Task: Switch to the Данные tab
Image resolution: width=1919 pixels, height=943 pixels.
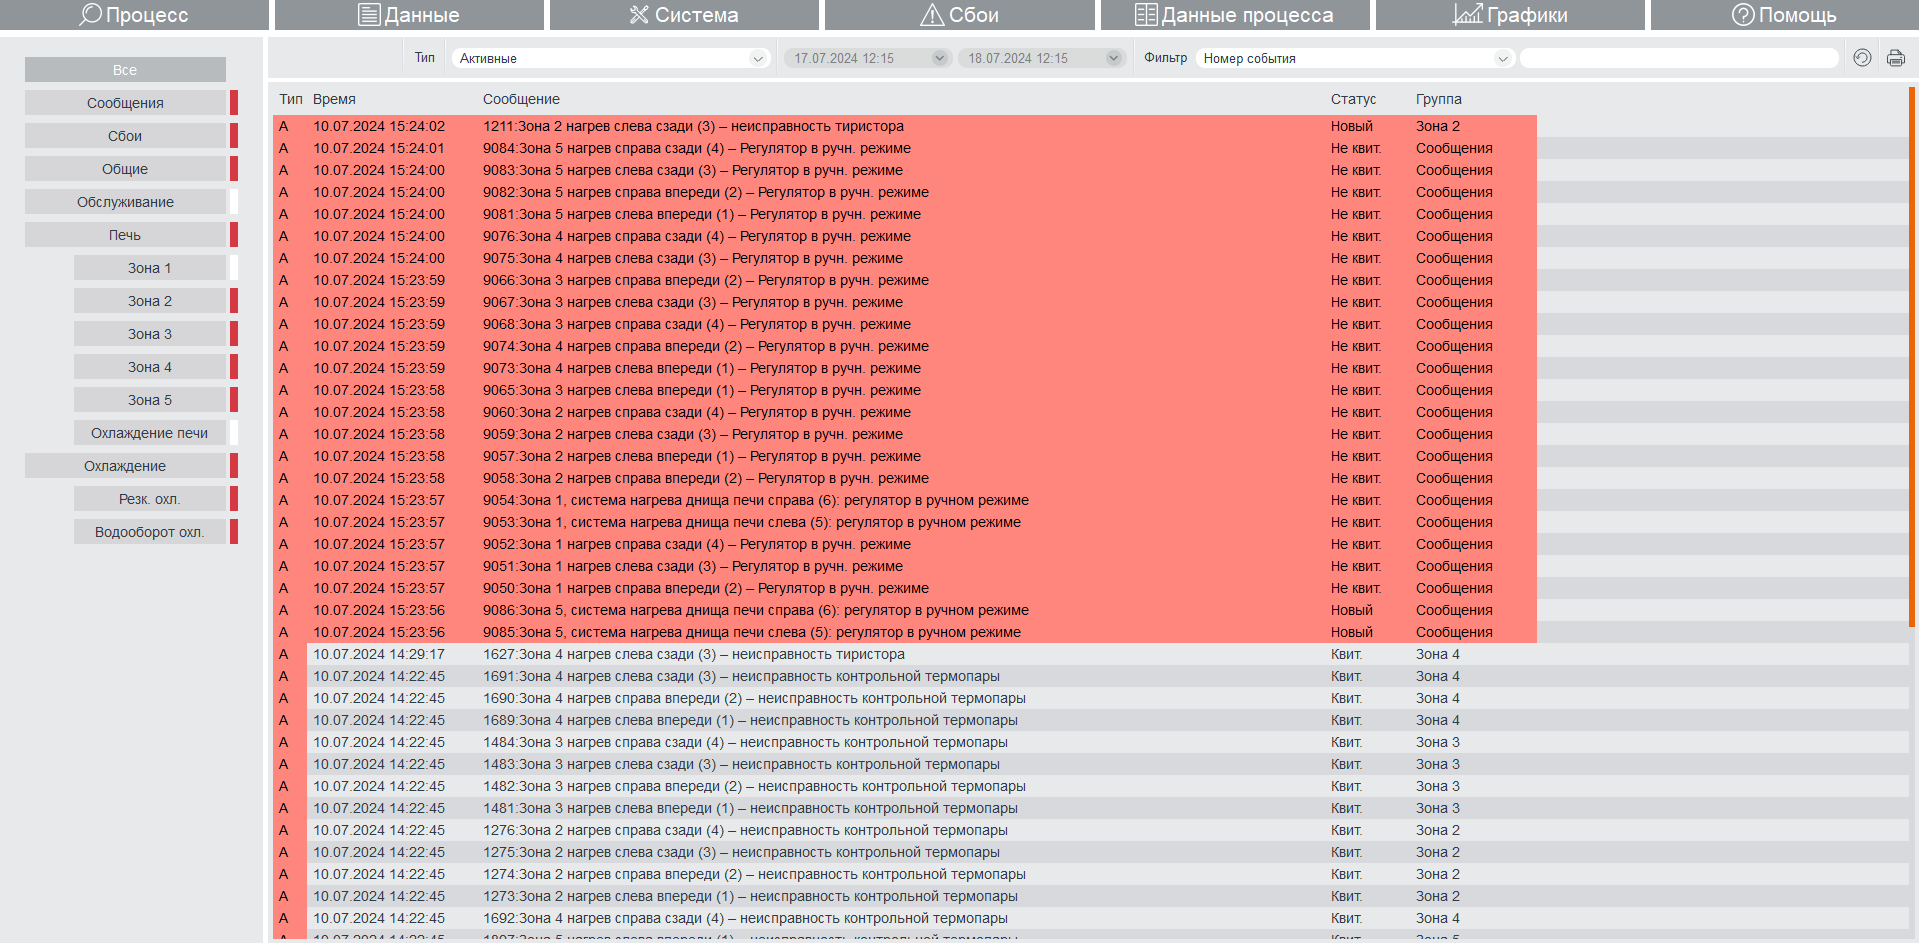Action: pyautogui.click(x=410, y=14)
